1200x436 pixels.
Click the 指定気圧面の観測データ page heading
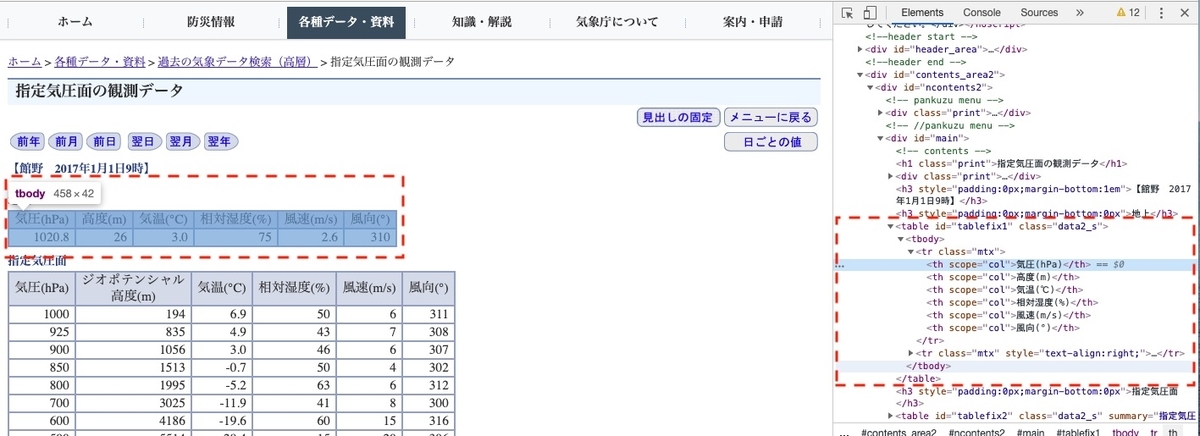pos(100,91)
